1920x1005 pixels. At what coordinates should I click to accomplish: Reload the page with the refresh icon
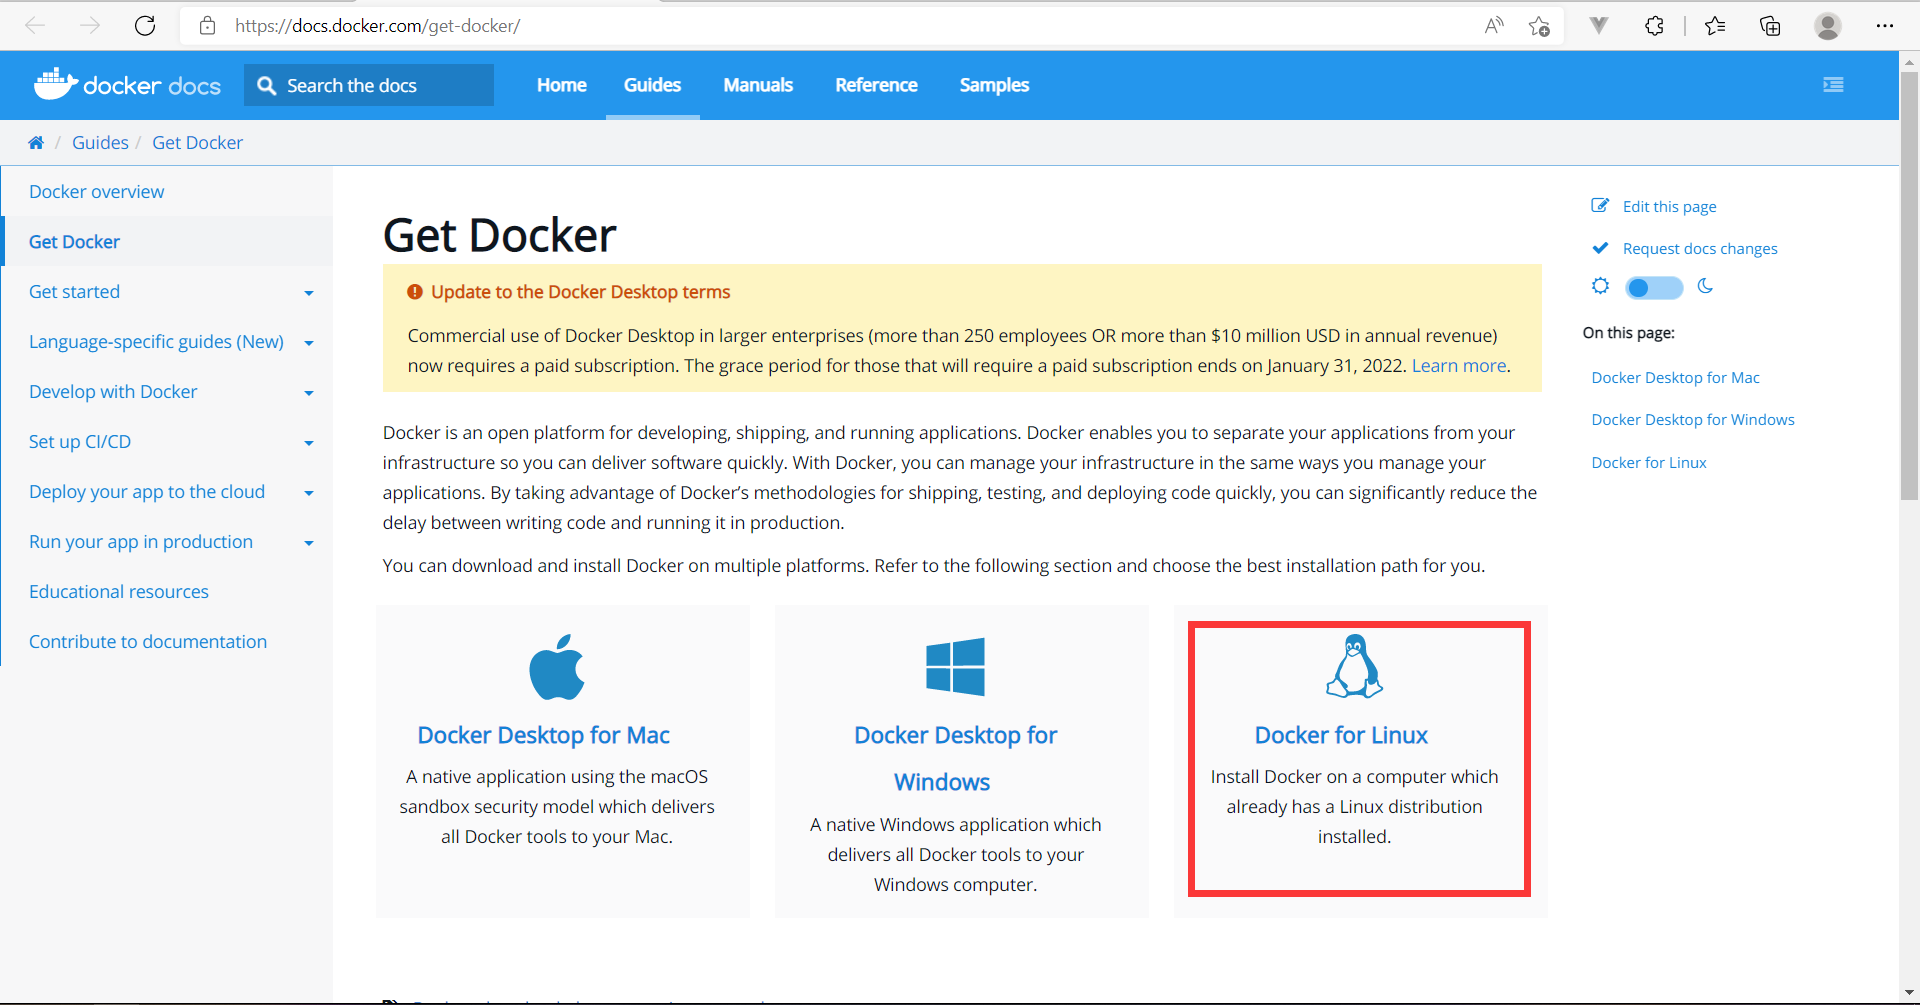[x=145, y=26]
